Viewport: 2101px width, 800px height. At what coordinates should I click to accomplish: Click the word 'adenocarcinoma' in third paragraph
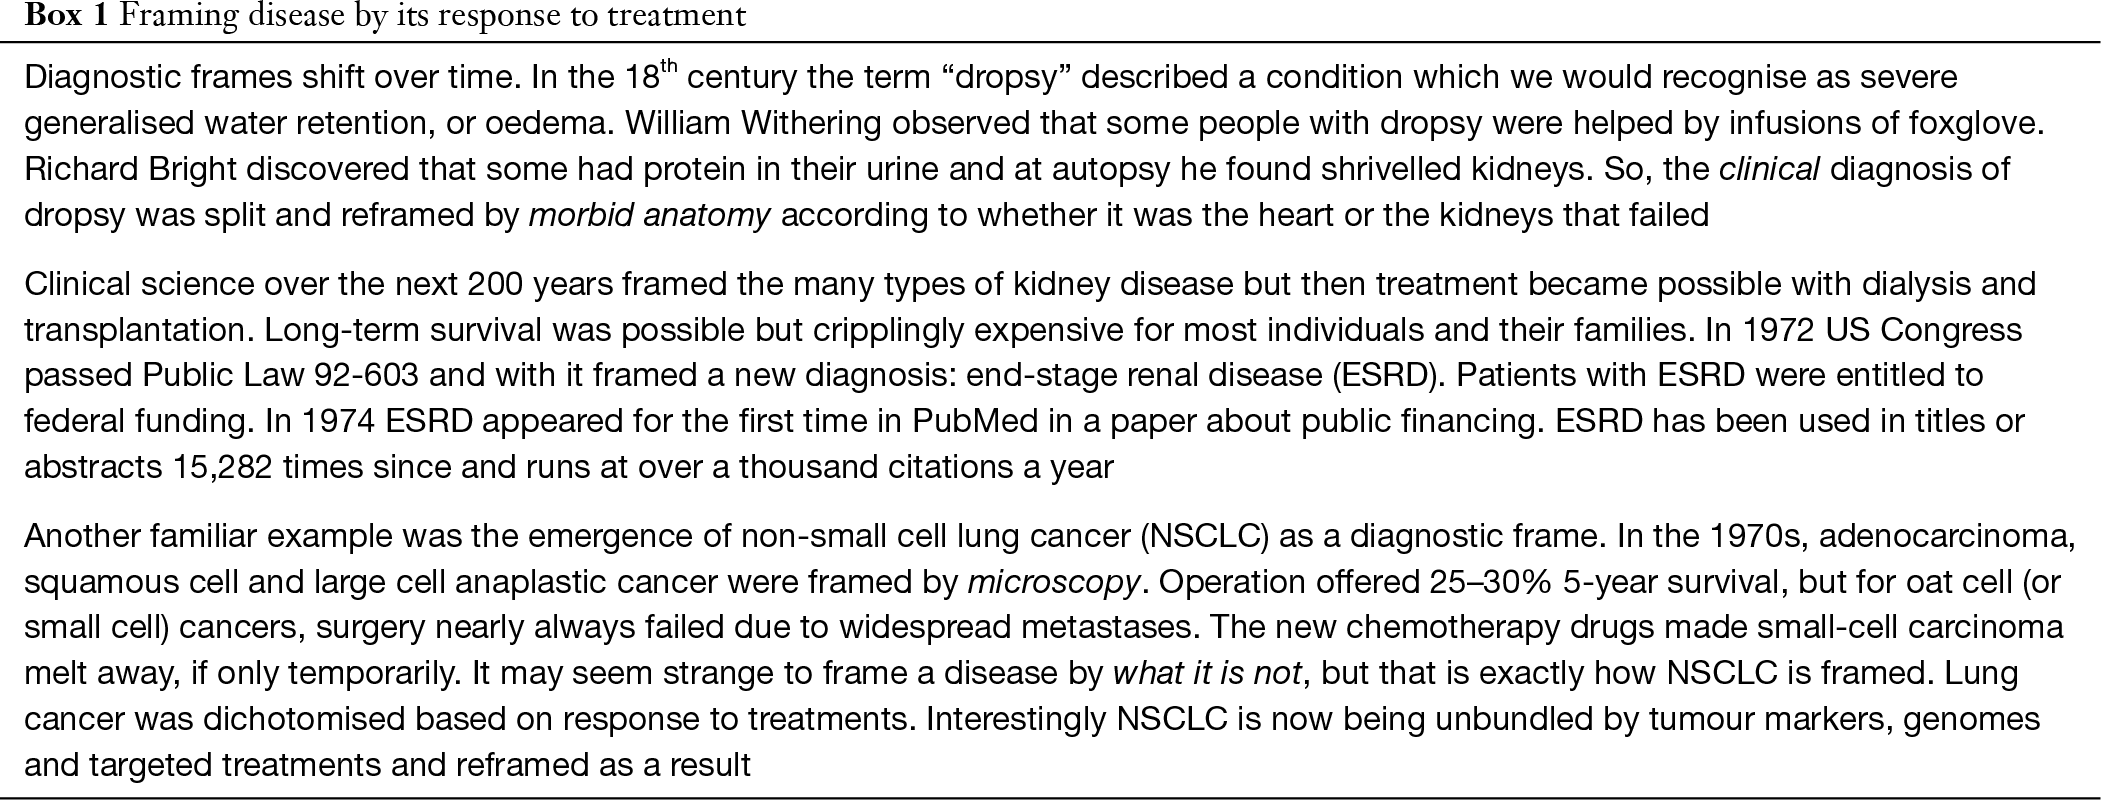[1946, 536]
